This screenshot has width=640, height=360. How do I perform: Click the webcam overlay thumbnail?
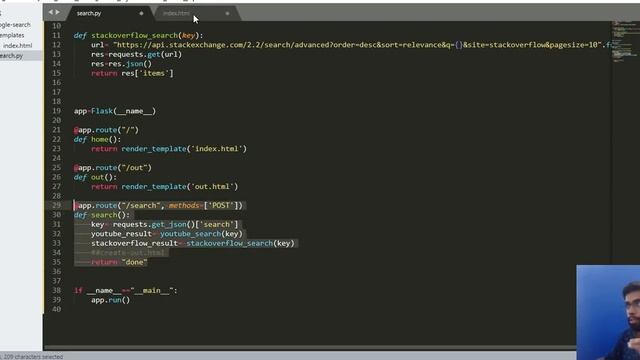click(608, 312)
